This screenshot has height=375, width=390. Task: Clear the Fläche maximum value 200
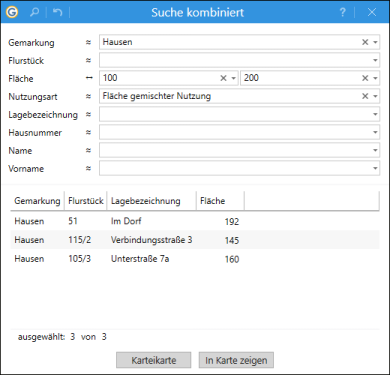click(365, 78)
